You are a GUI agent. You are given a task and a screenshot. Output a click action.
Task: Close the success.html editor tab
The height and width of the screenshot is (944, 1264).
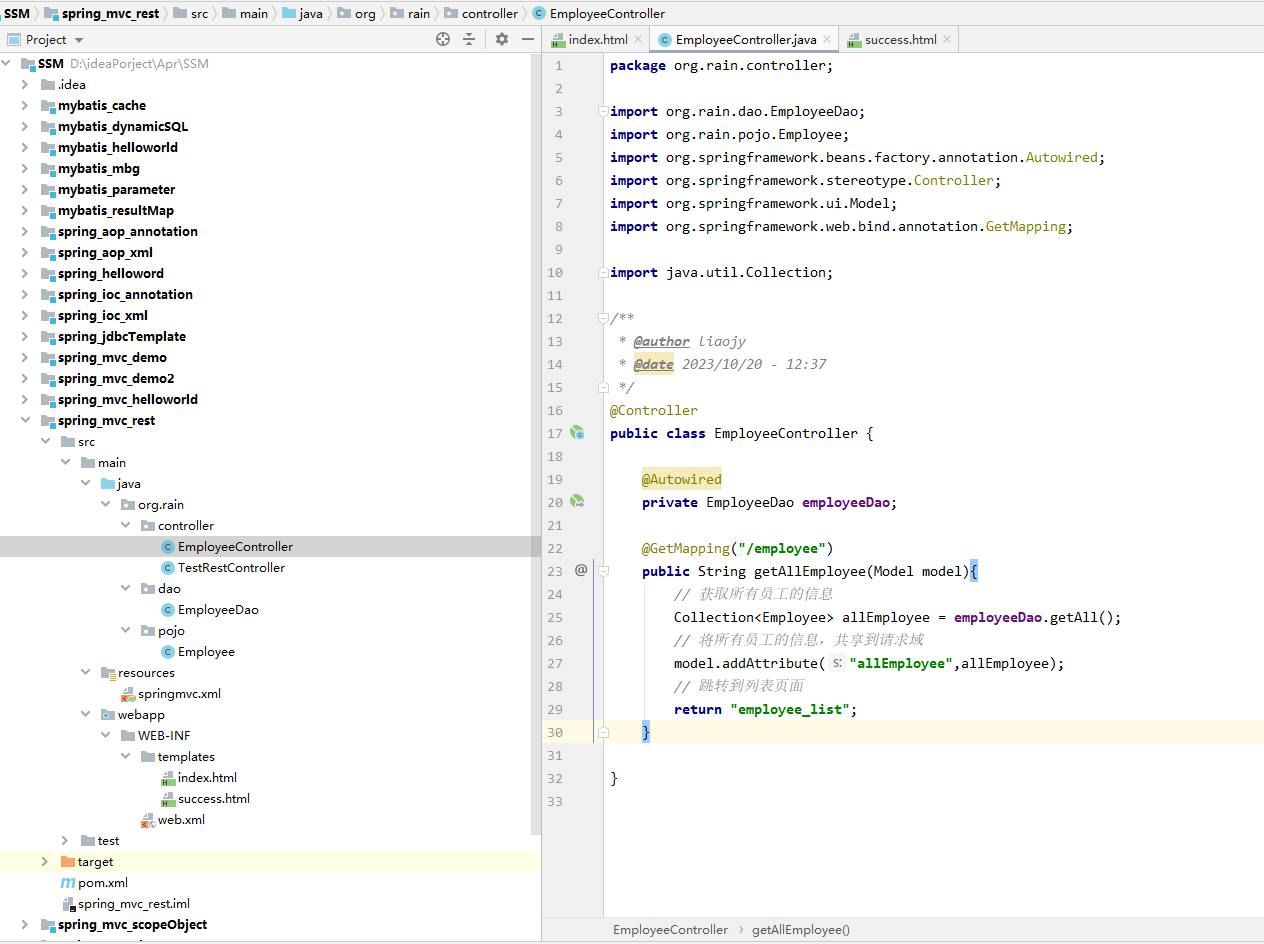click(946, 40)
